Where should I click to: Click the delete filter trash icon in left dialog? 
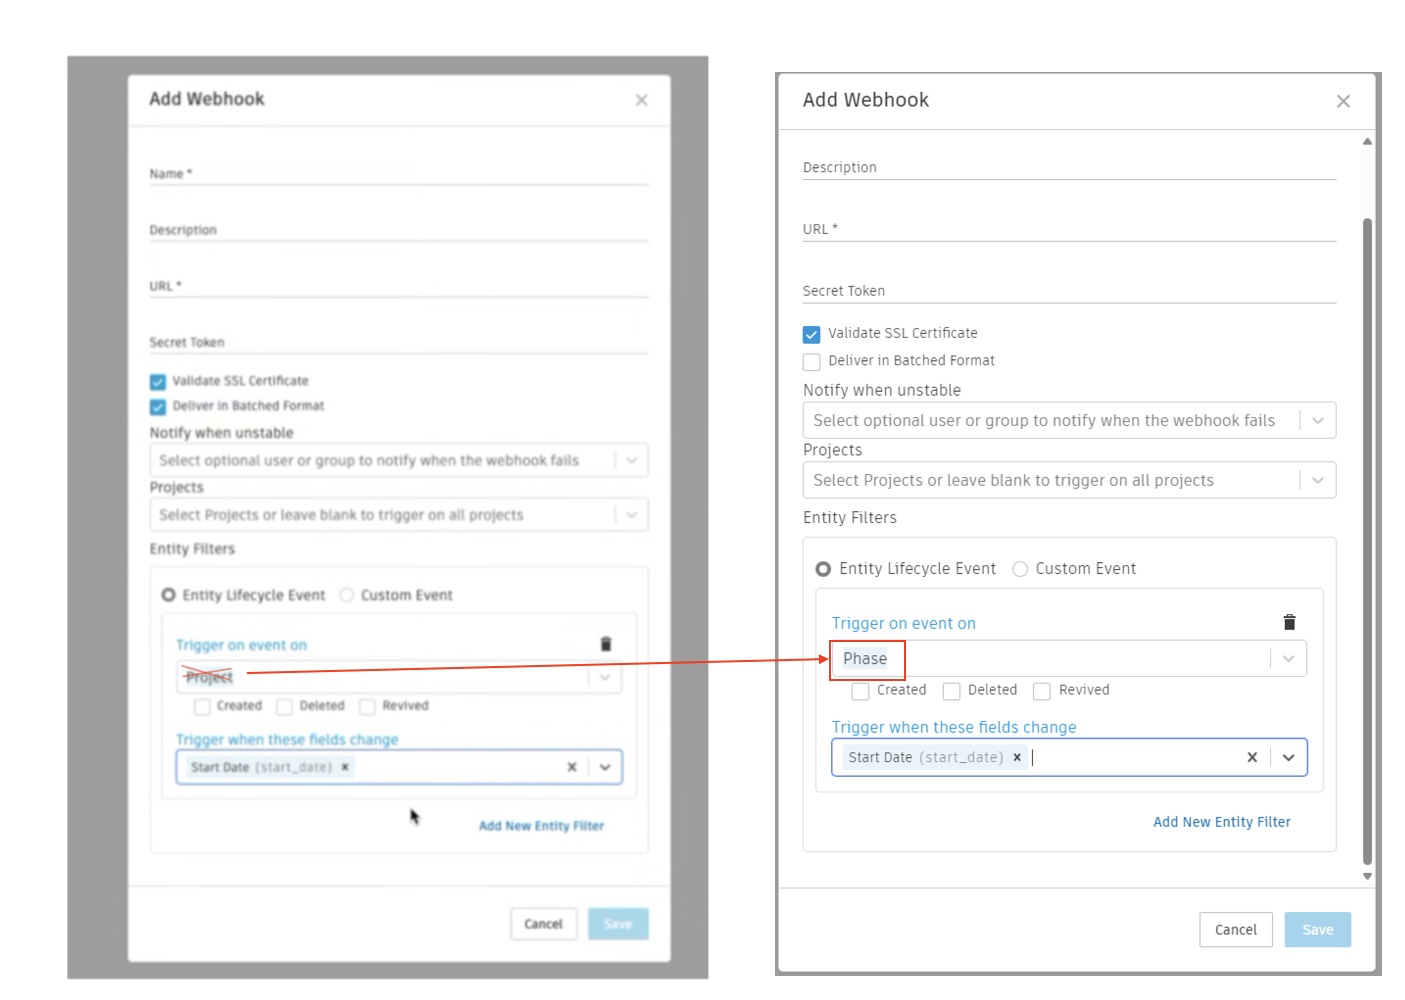click(608, 644)
